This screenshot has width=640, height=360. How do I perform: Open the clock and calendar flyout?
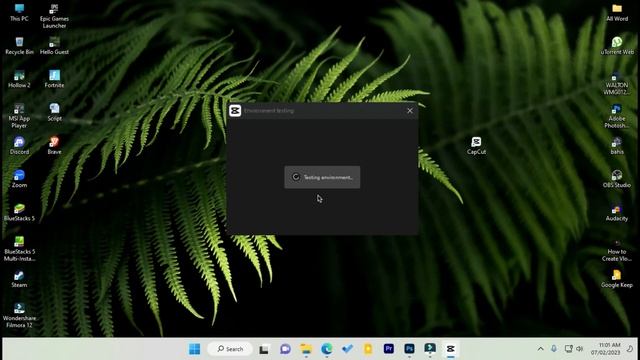[605, 349]
